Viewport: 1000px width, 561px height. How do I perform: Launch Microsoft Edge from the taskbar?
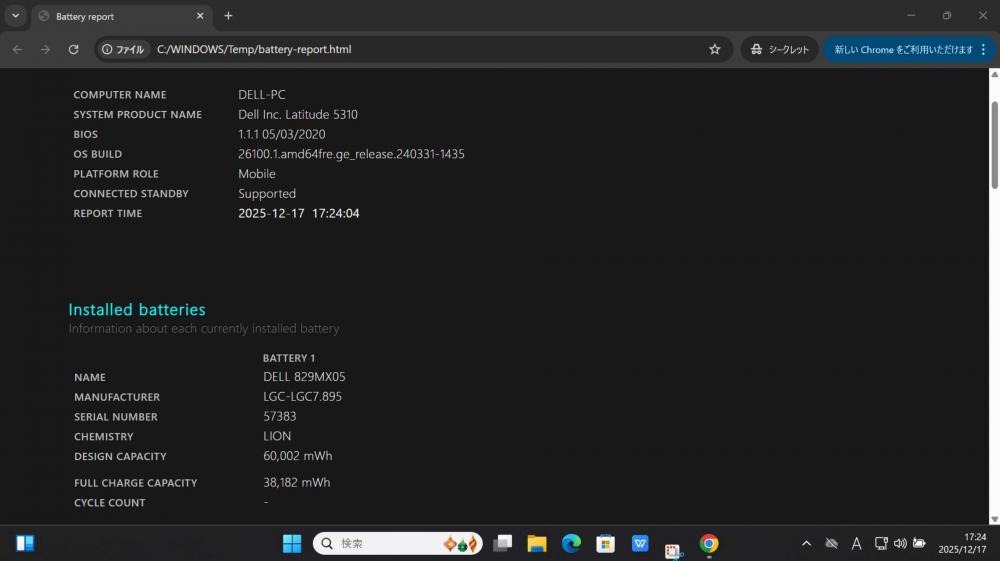click(571, 543)
